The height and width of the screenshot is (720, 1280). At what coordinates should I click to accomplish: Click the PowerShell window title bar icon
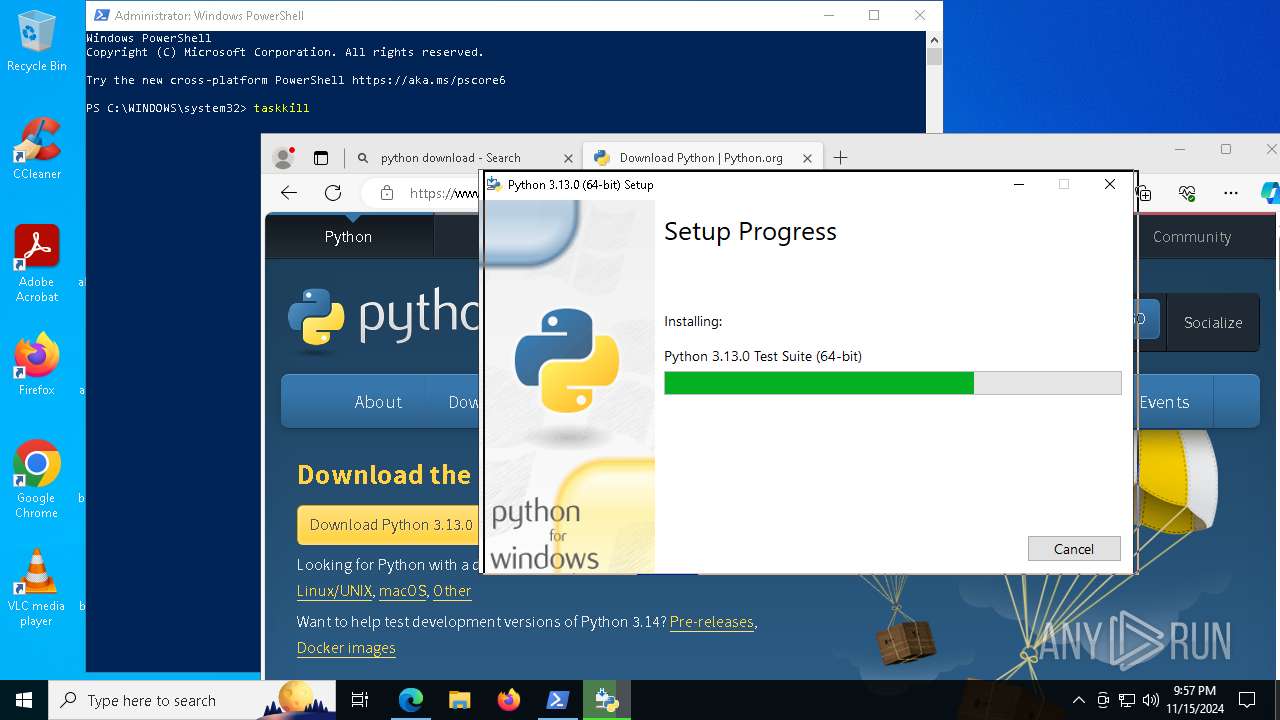point(101,15)
